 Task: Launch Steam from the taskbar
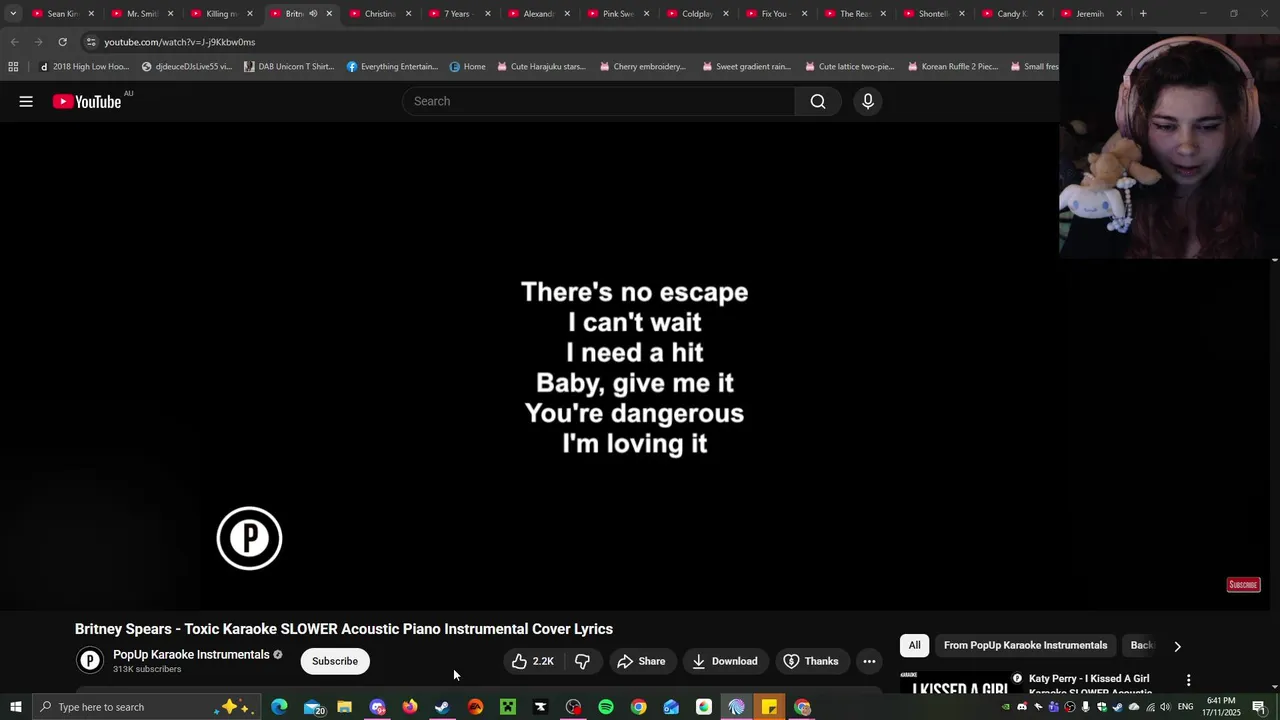click(x=442, y=707)
